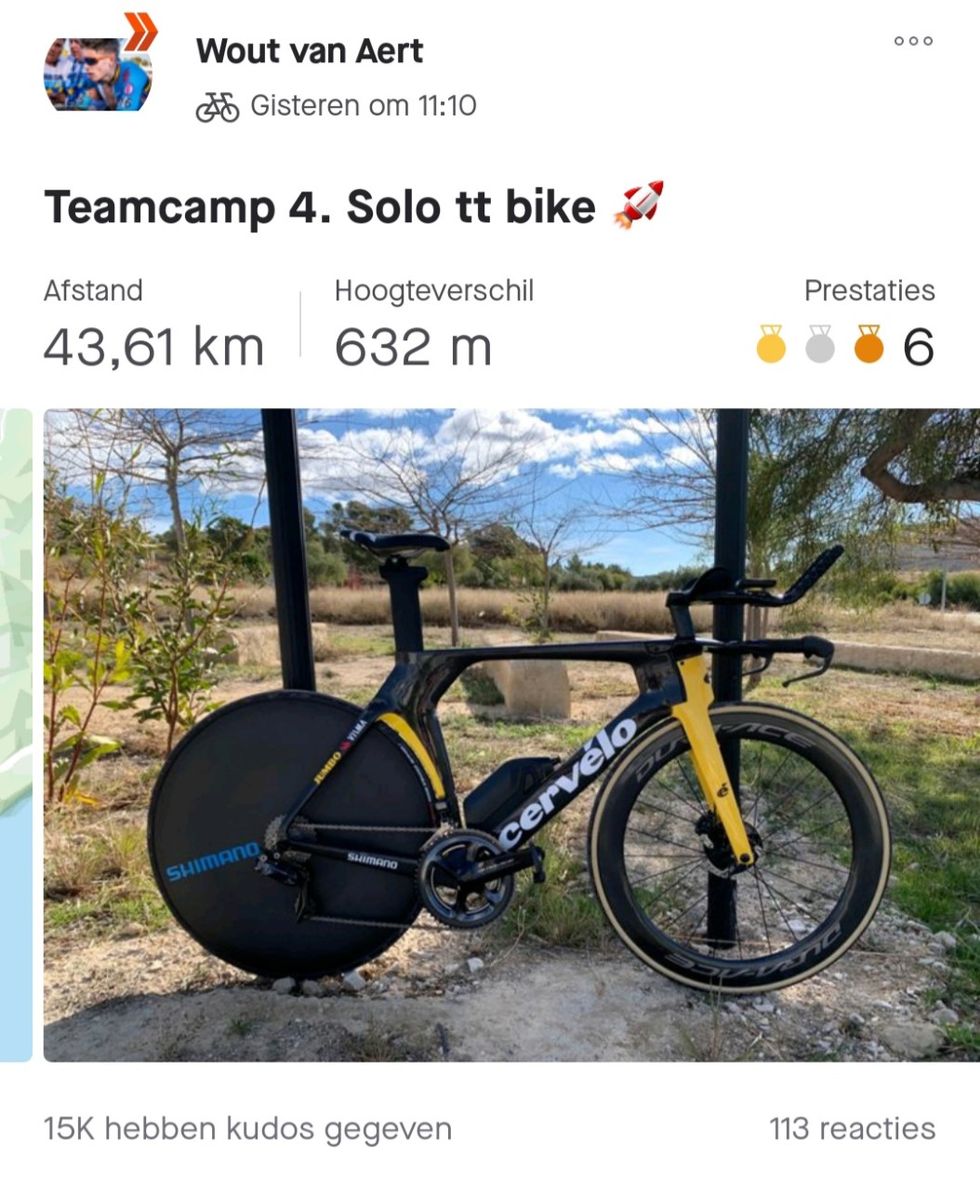Click the silver medal icon
This screenshot has width=980, height=1190.
click(x=820, y=345)
